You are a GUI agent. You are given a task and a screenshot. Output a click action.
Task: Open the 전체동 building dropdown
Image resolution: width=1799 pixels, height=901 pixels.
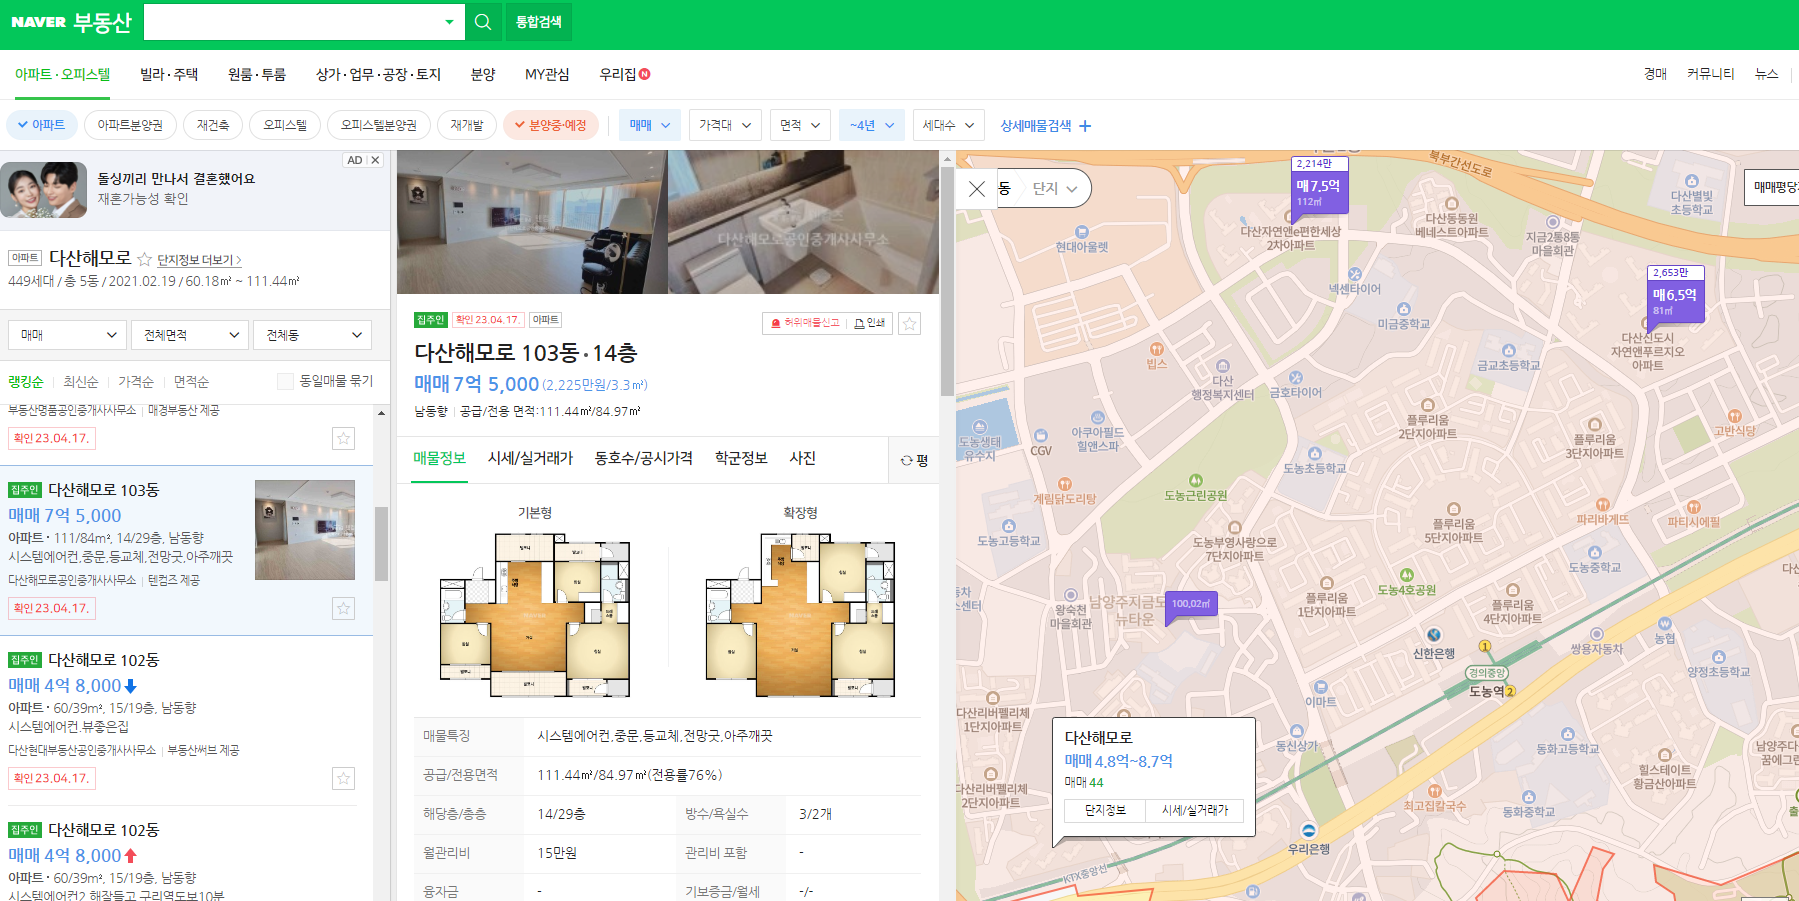(313, 335)
